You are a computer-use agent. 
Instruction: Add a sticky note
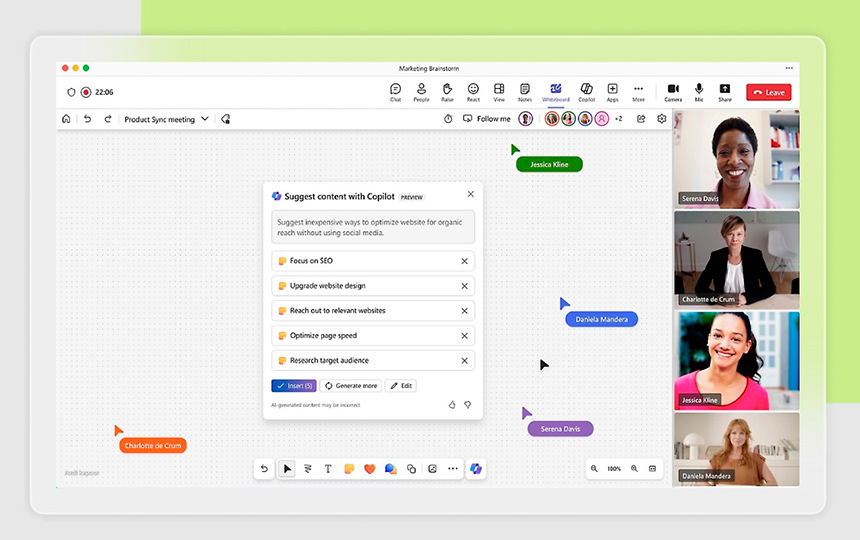349,469
